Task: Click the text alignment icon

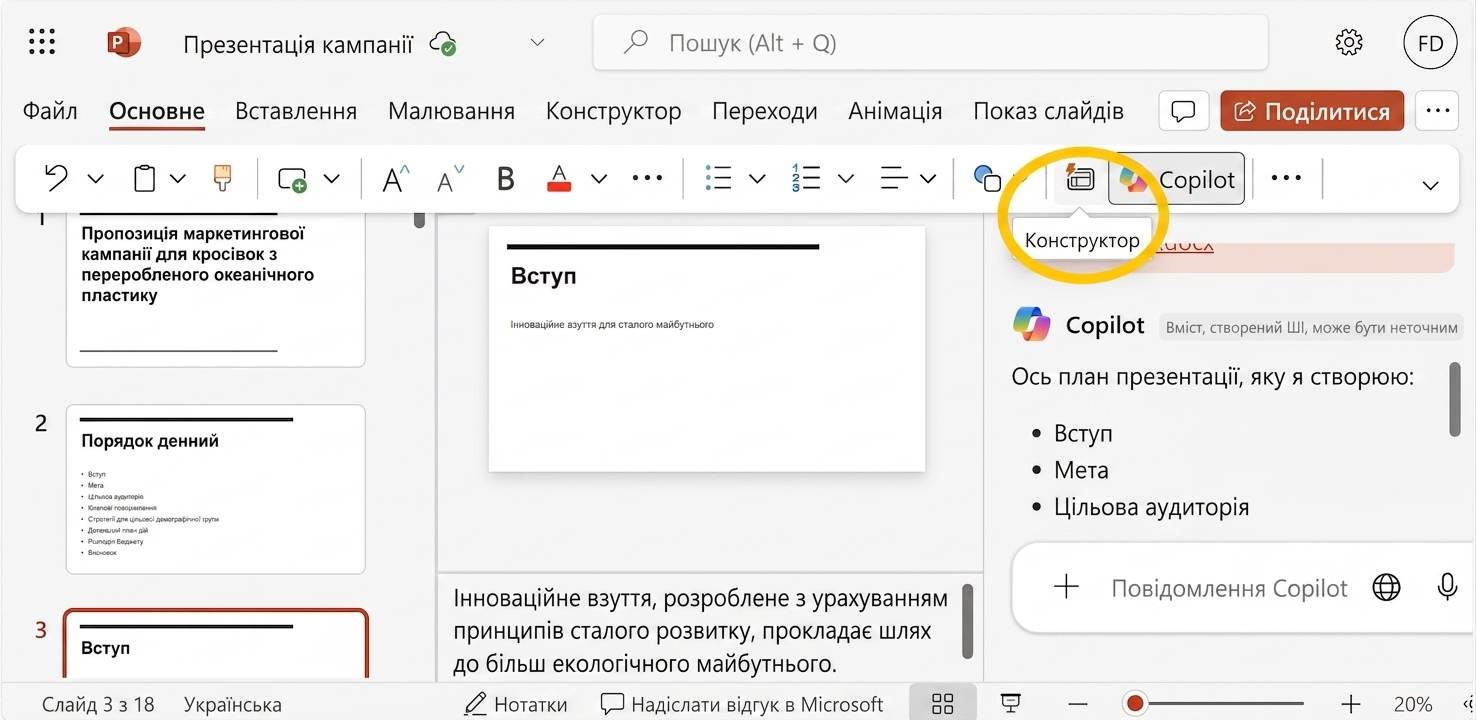Action: (893, 179)
